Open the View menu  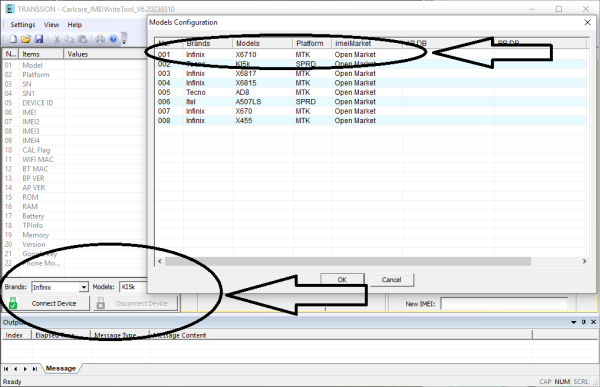[51, 24]
